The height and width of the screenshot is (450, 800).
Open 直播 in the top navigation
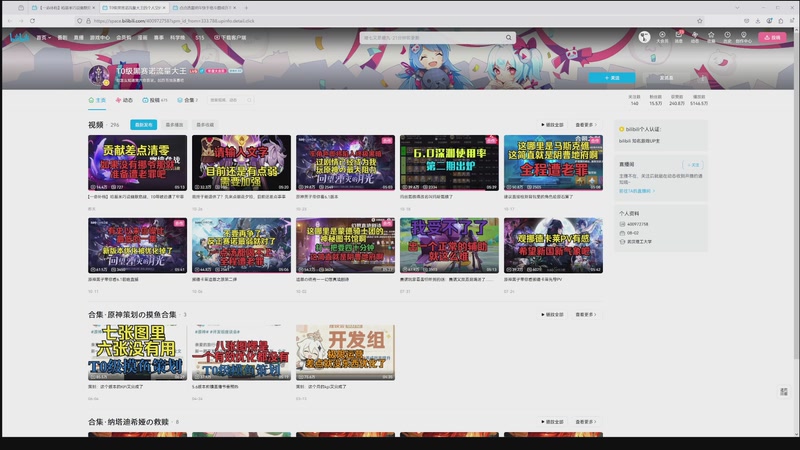pos(79,37)
